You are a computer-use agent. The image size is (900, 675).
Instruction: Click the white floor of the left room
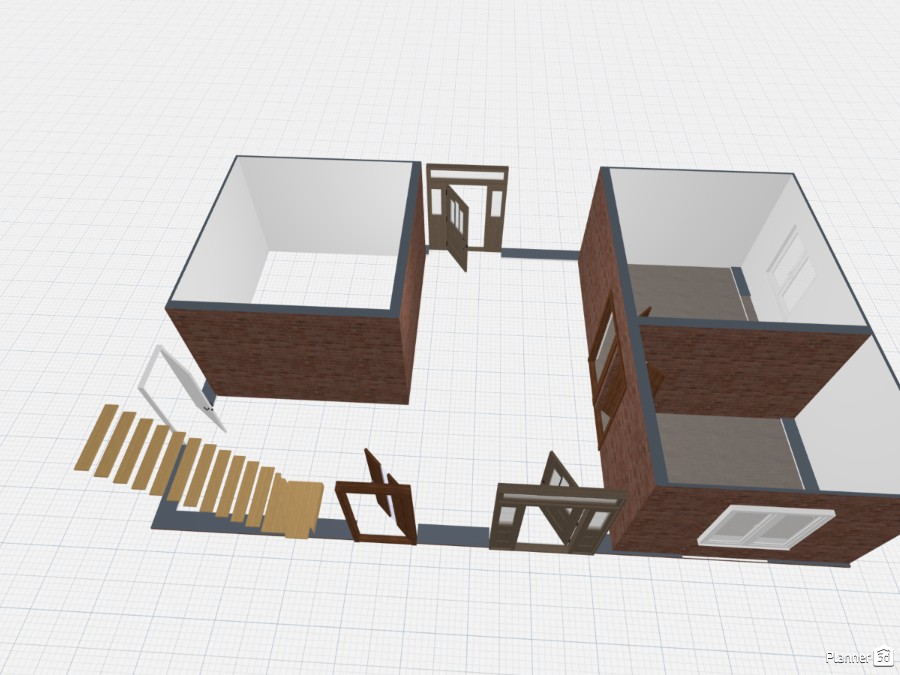point(320,278)
